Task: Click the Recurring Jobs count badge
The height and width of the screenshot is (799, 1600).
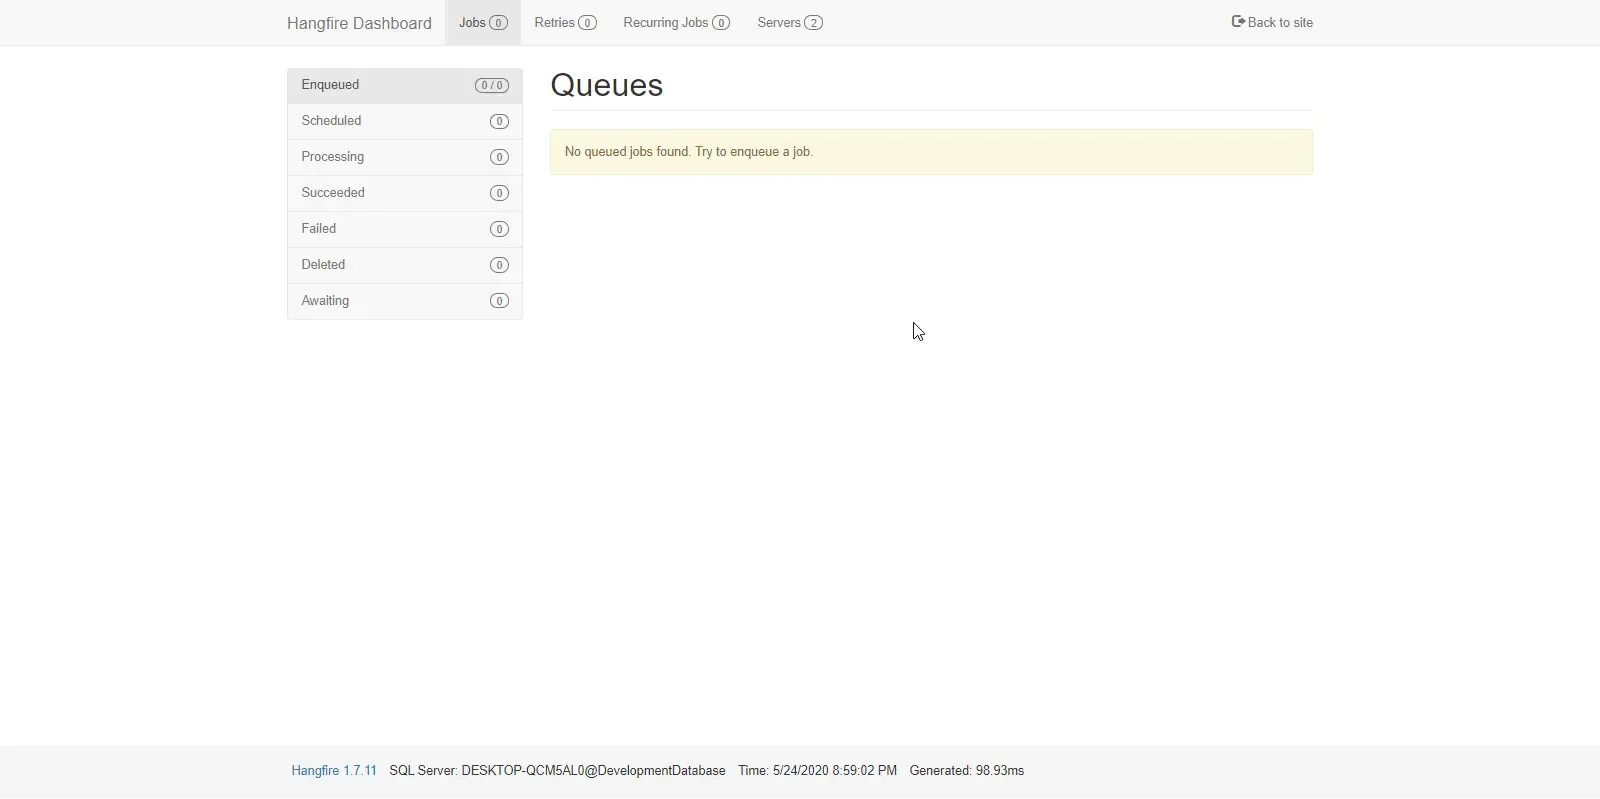Action: 720,23
